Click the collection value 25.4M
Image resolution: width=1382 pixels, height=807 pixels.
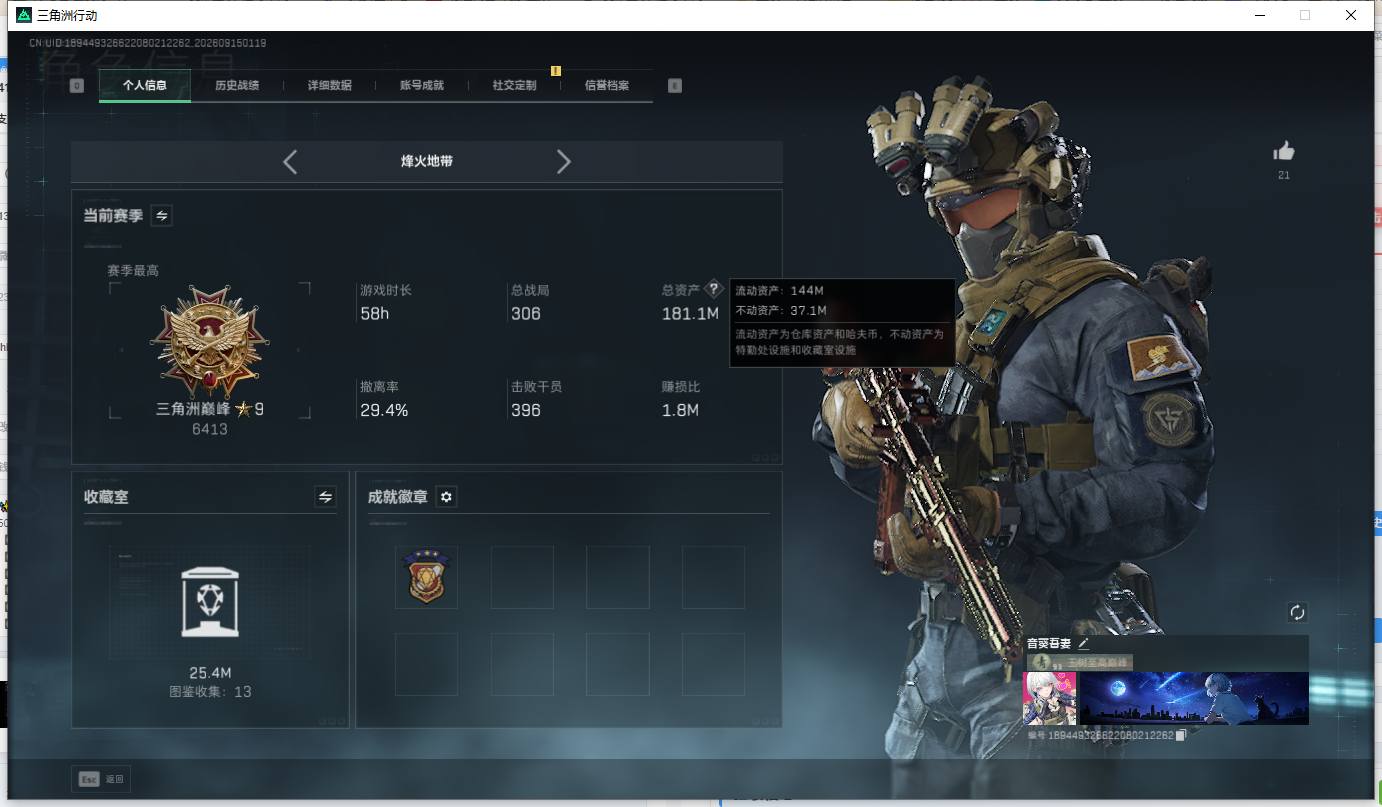click(210, 673)
